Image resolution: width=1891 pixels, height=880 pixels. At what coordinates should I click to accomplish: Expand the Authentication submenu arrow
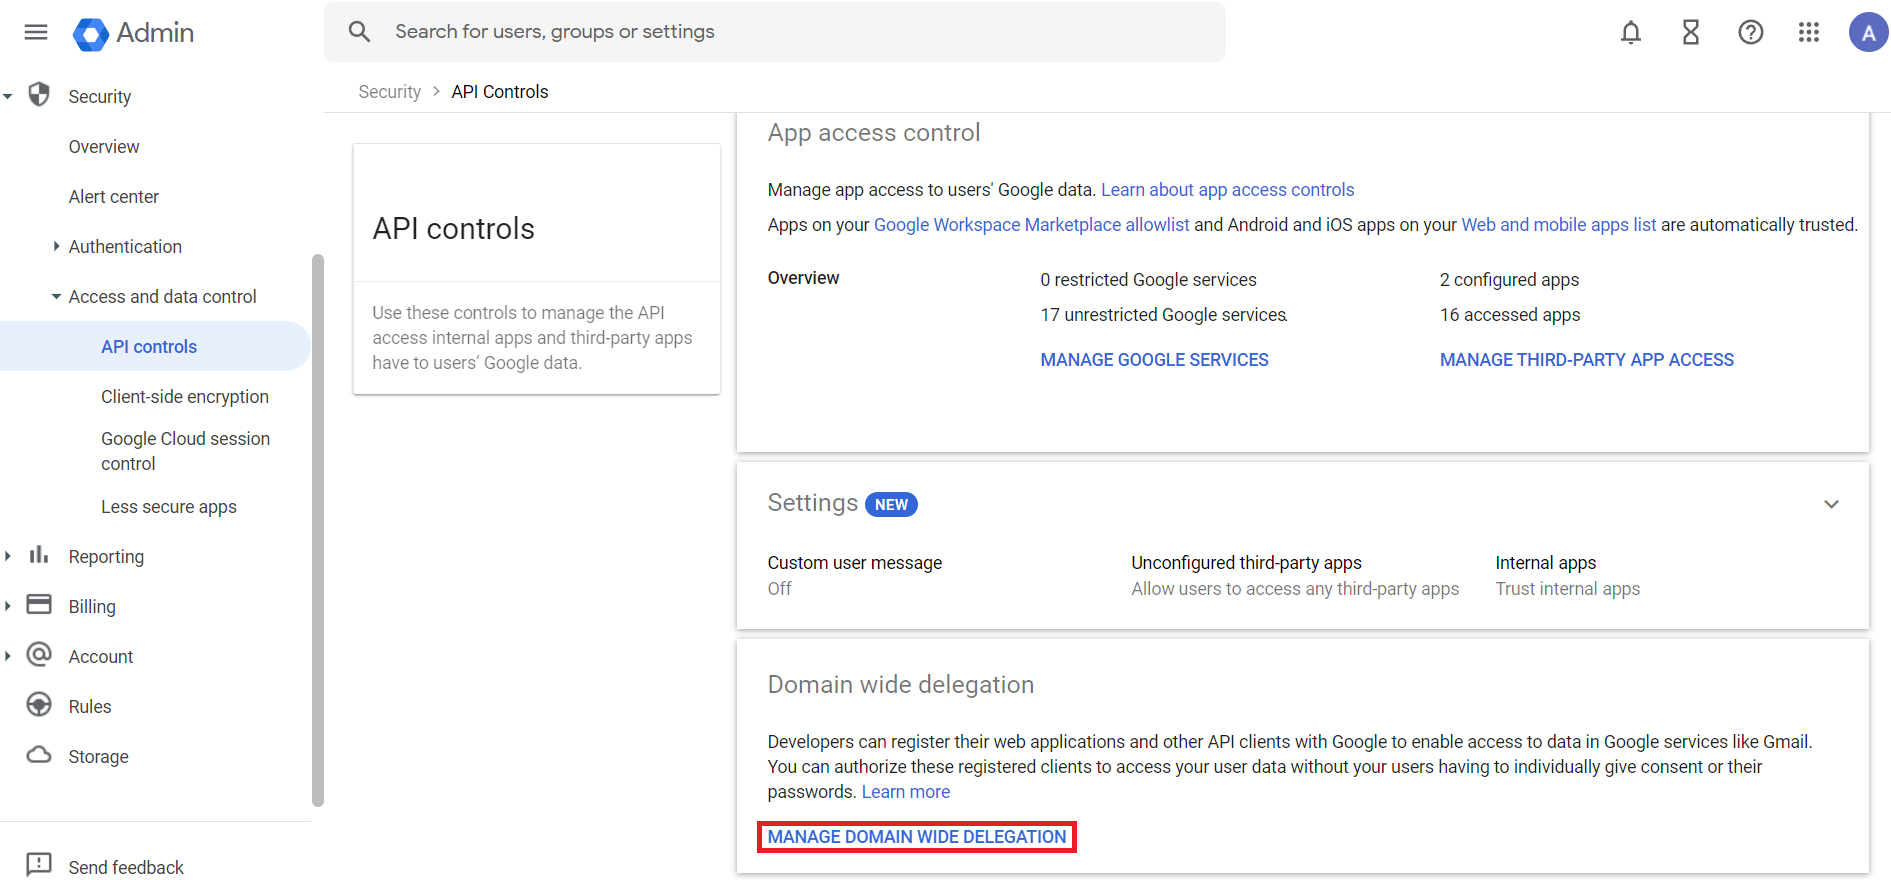coord(56,246)
